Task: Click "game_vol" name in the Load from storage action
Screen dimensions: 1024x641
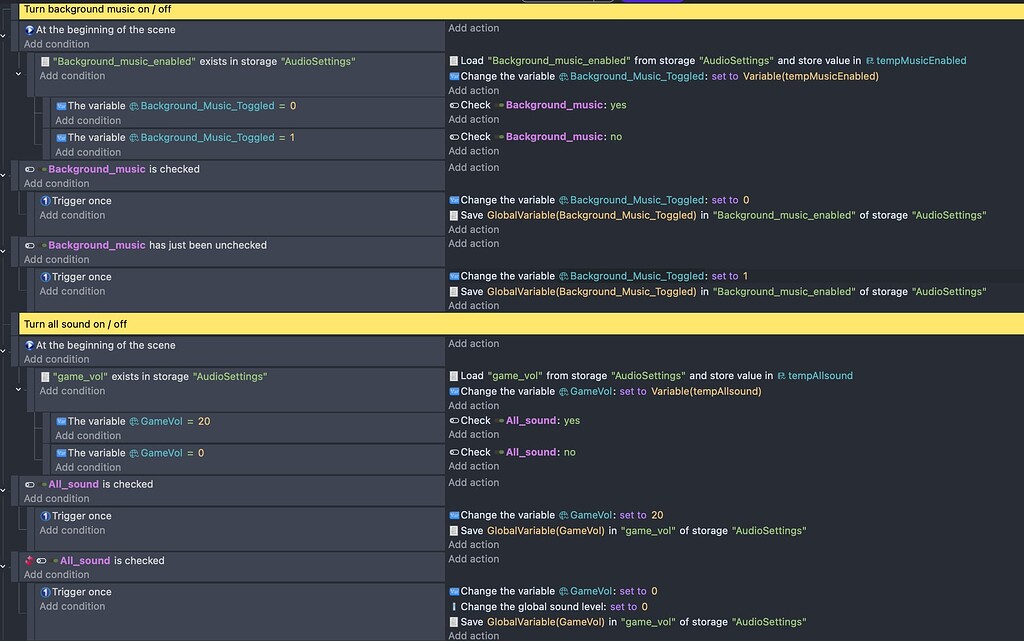Action: [515, 376]
